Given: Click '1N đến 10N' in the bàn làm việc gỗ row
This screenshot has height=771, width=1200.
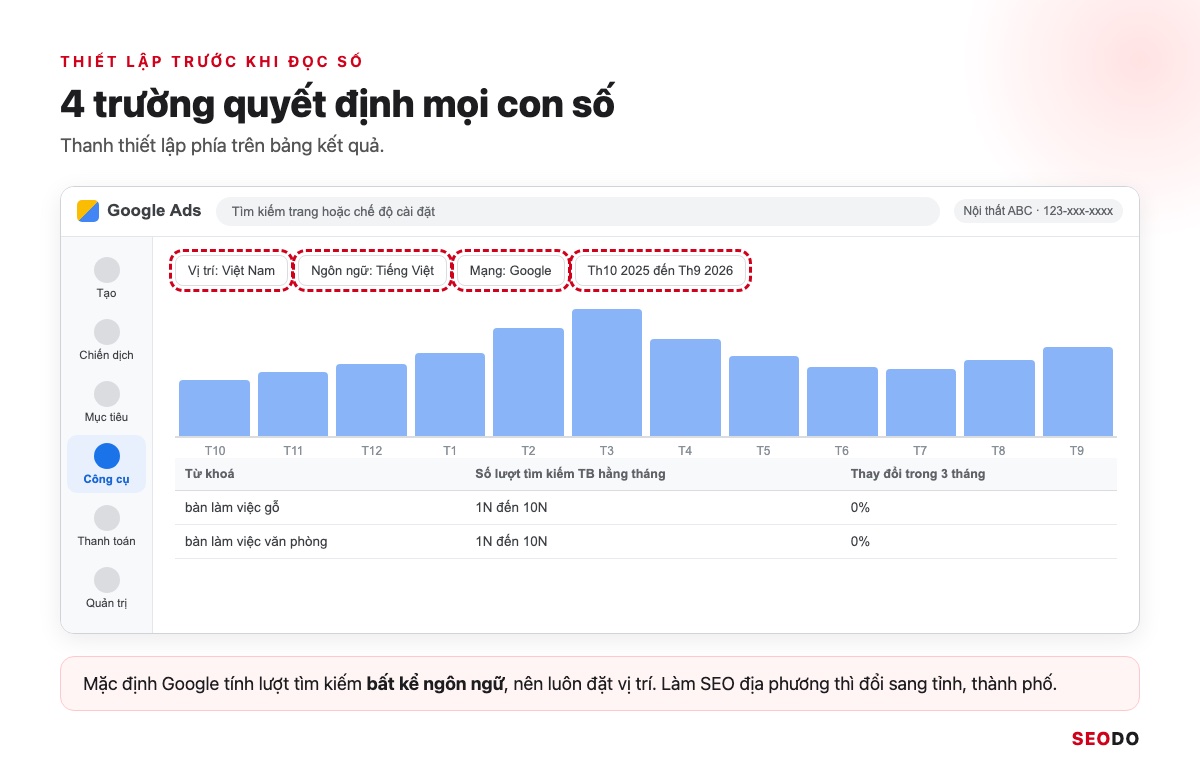Looking at the screenshot, I should point(512,508).
